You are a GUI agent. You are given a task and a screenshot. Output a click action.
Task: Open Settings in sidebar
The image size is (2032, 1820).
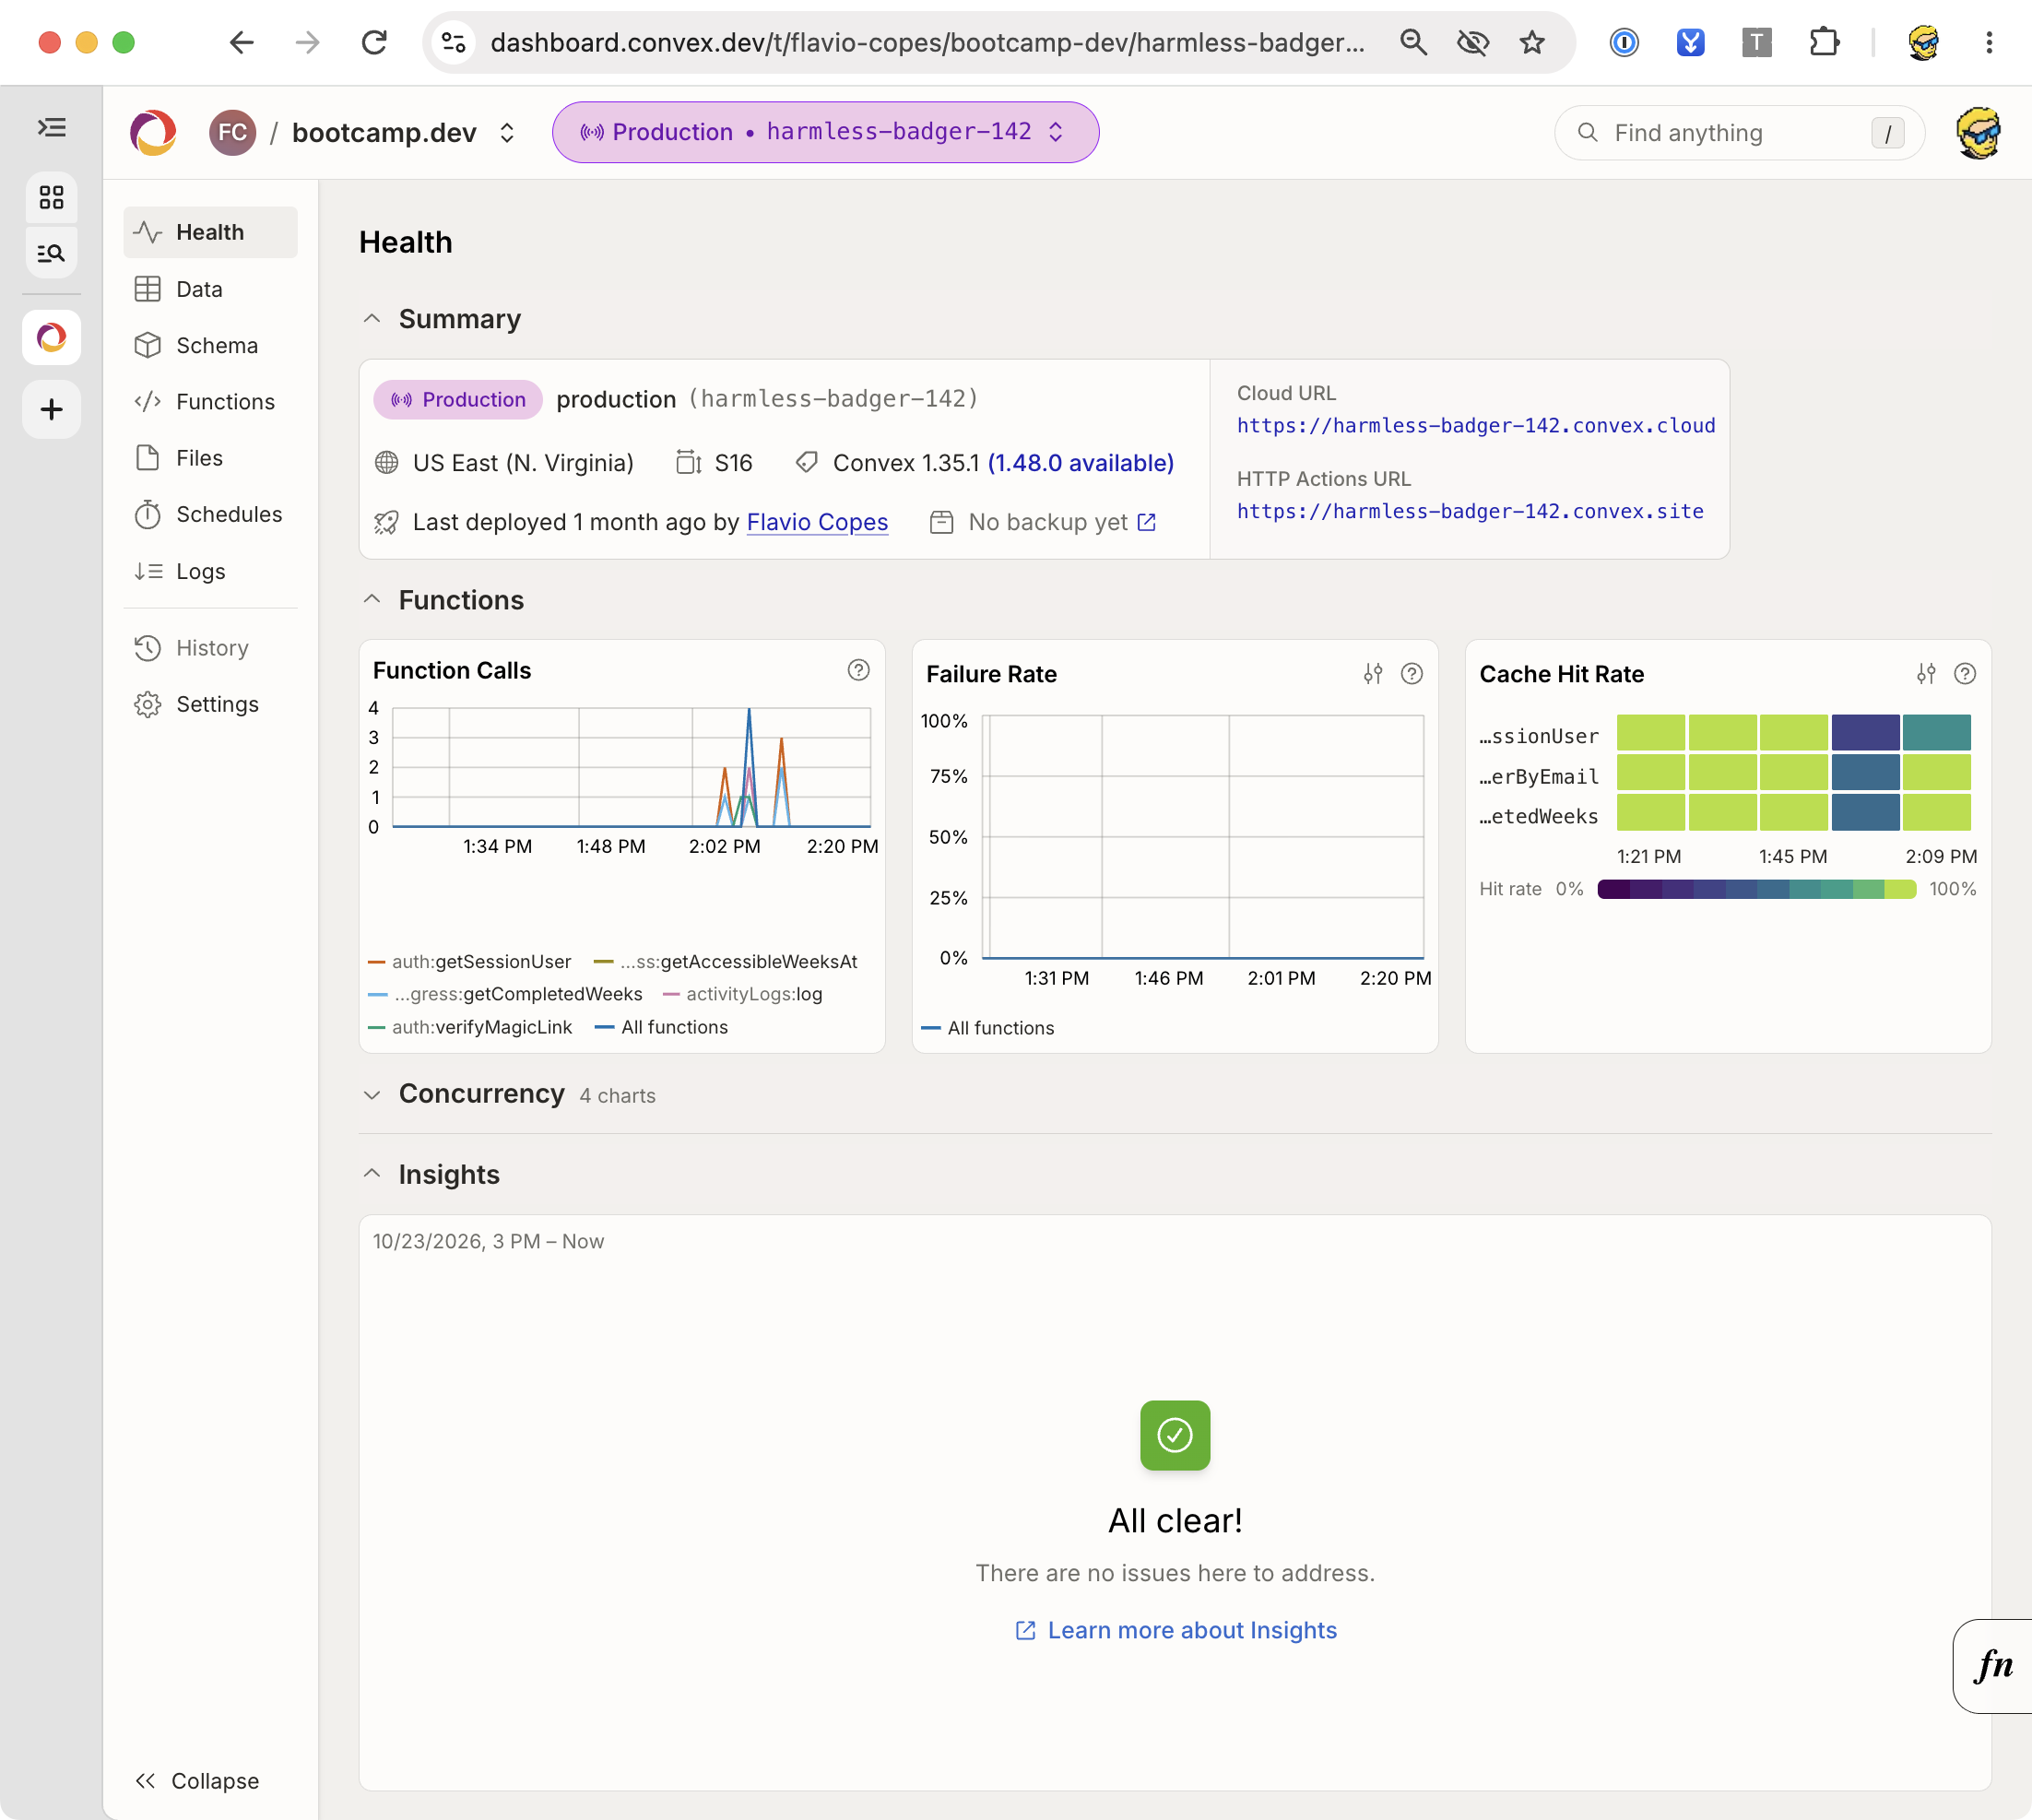(210, 704)
